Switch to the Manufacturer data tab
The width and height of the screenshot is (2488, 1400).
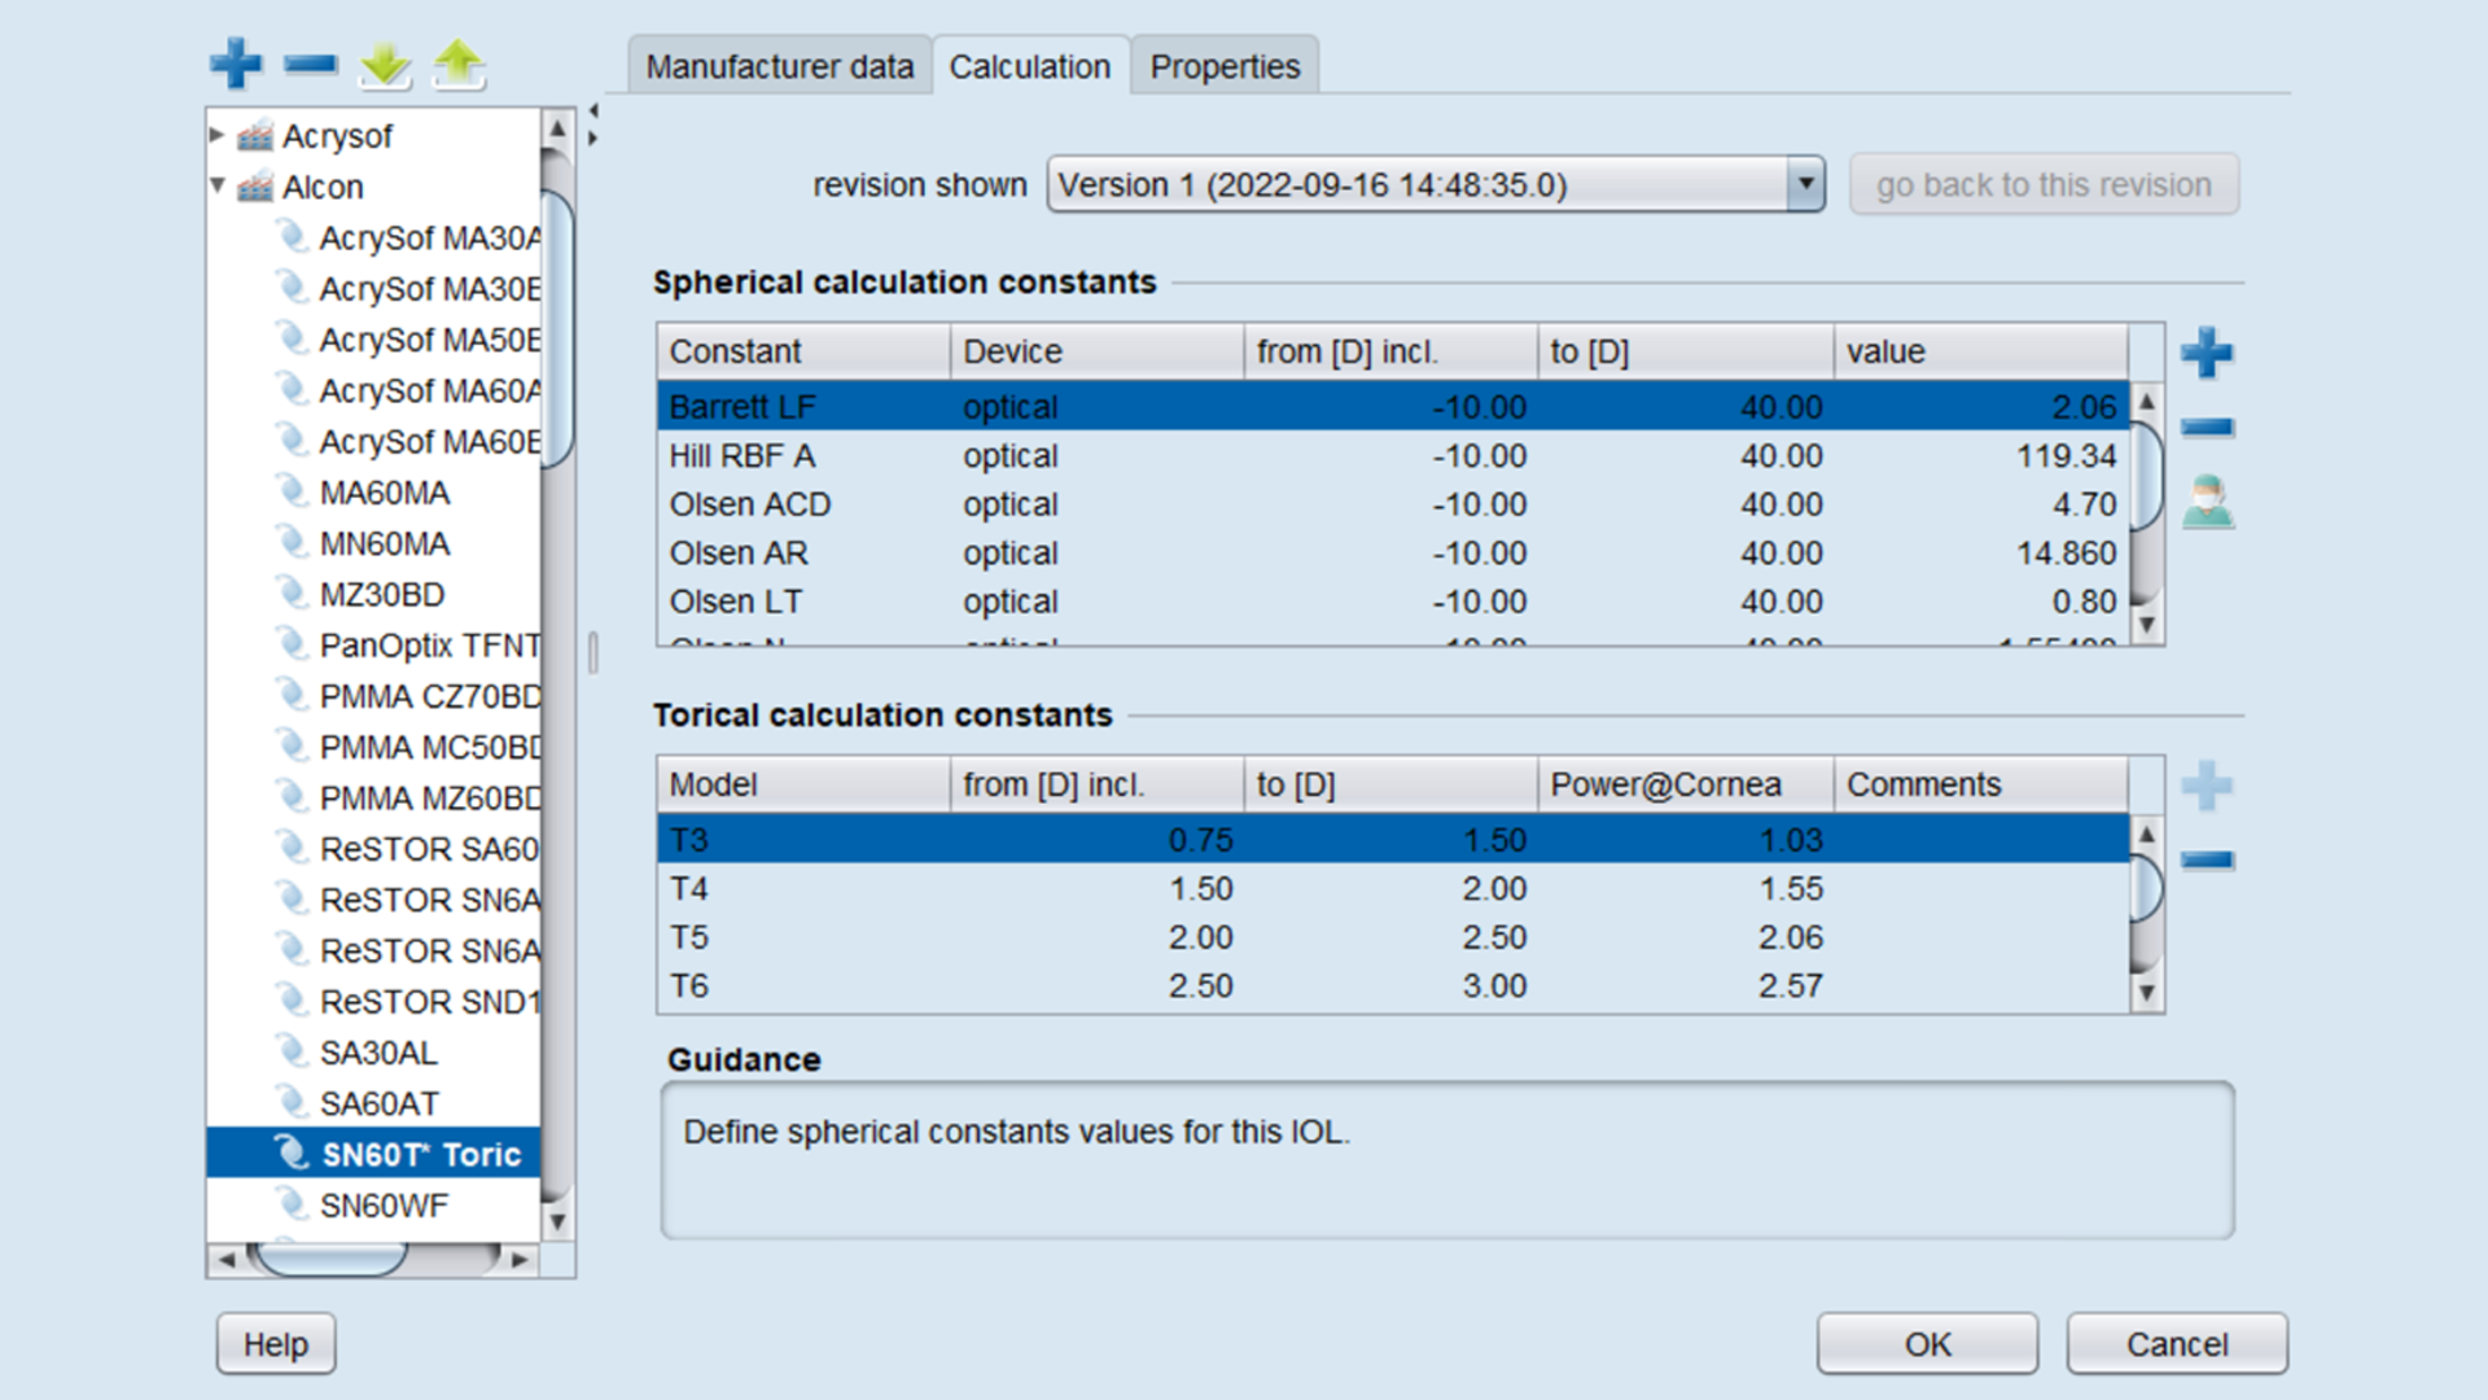[779, 66]
